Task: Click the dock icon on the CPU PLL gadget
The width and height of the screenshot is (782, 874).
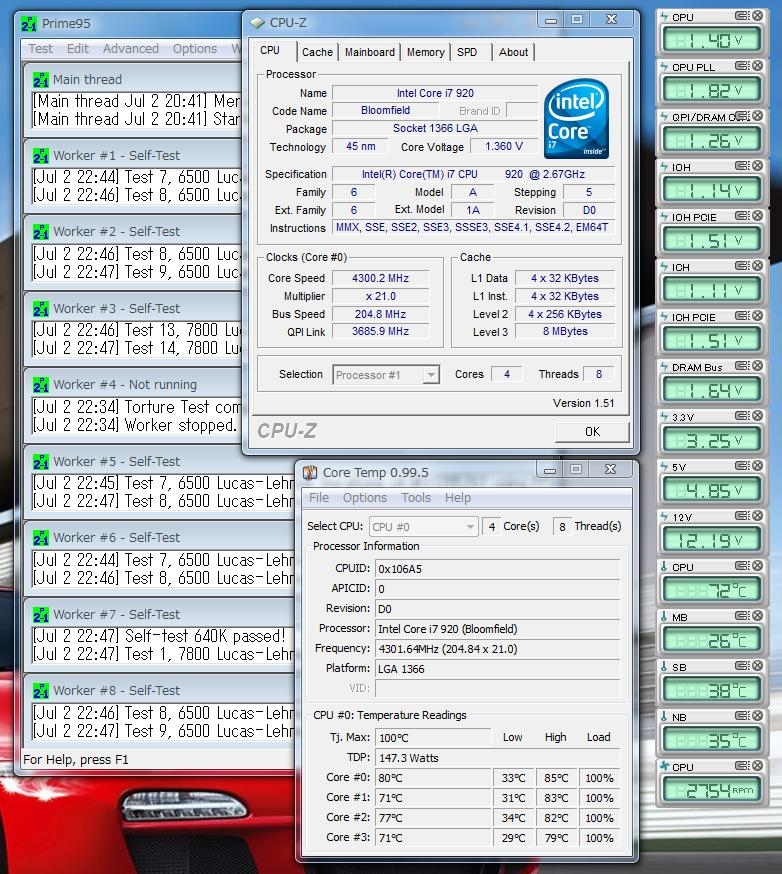Action: coord(742,66)
